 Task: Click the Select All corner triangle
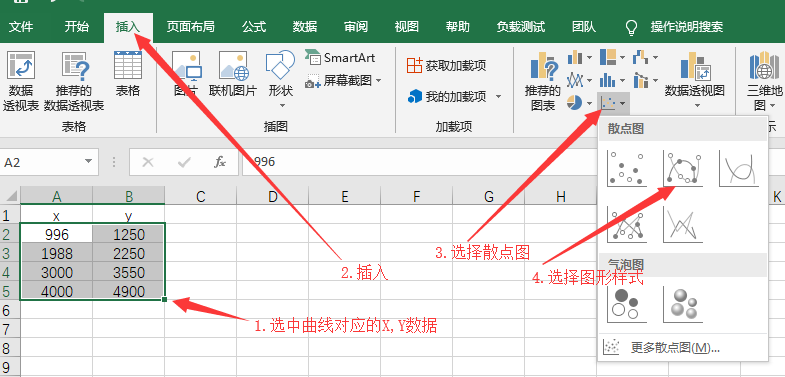point(11,196)
